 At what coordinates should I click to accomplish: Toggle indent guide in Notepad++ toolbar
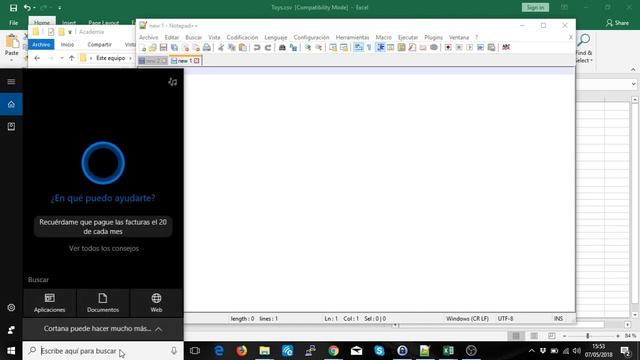click(x=380, y=47)
